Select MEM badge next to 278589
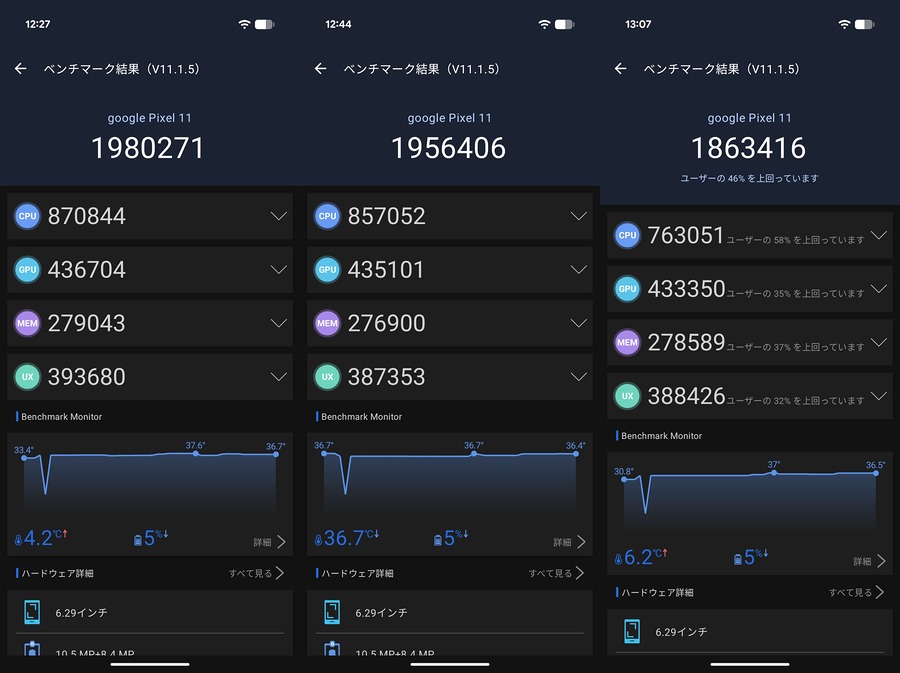The image size is (900, 673). (627, 343)
